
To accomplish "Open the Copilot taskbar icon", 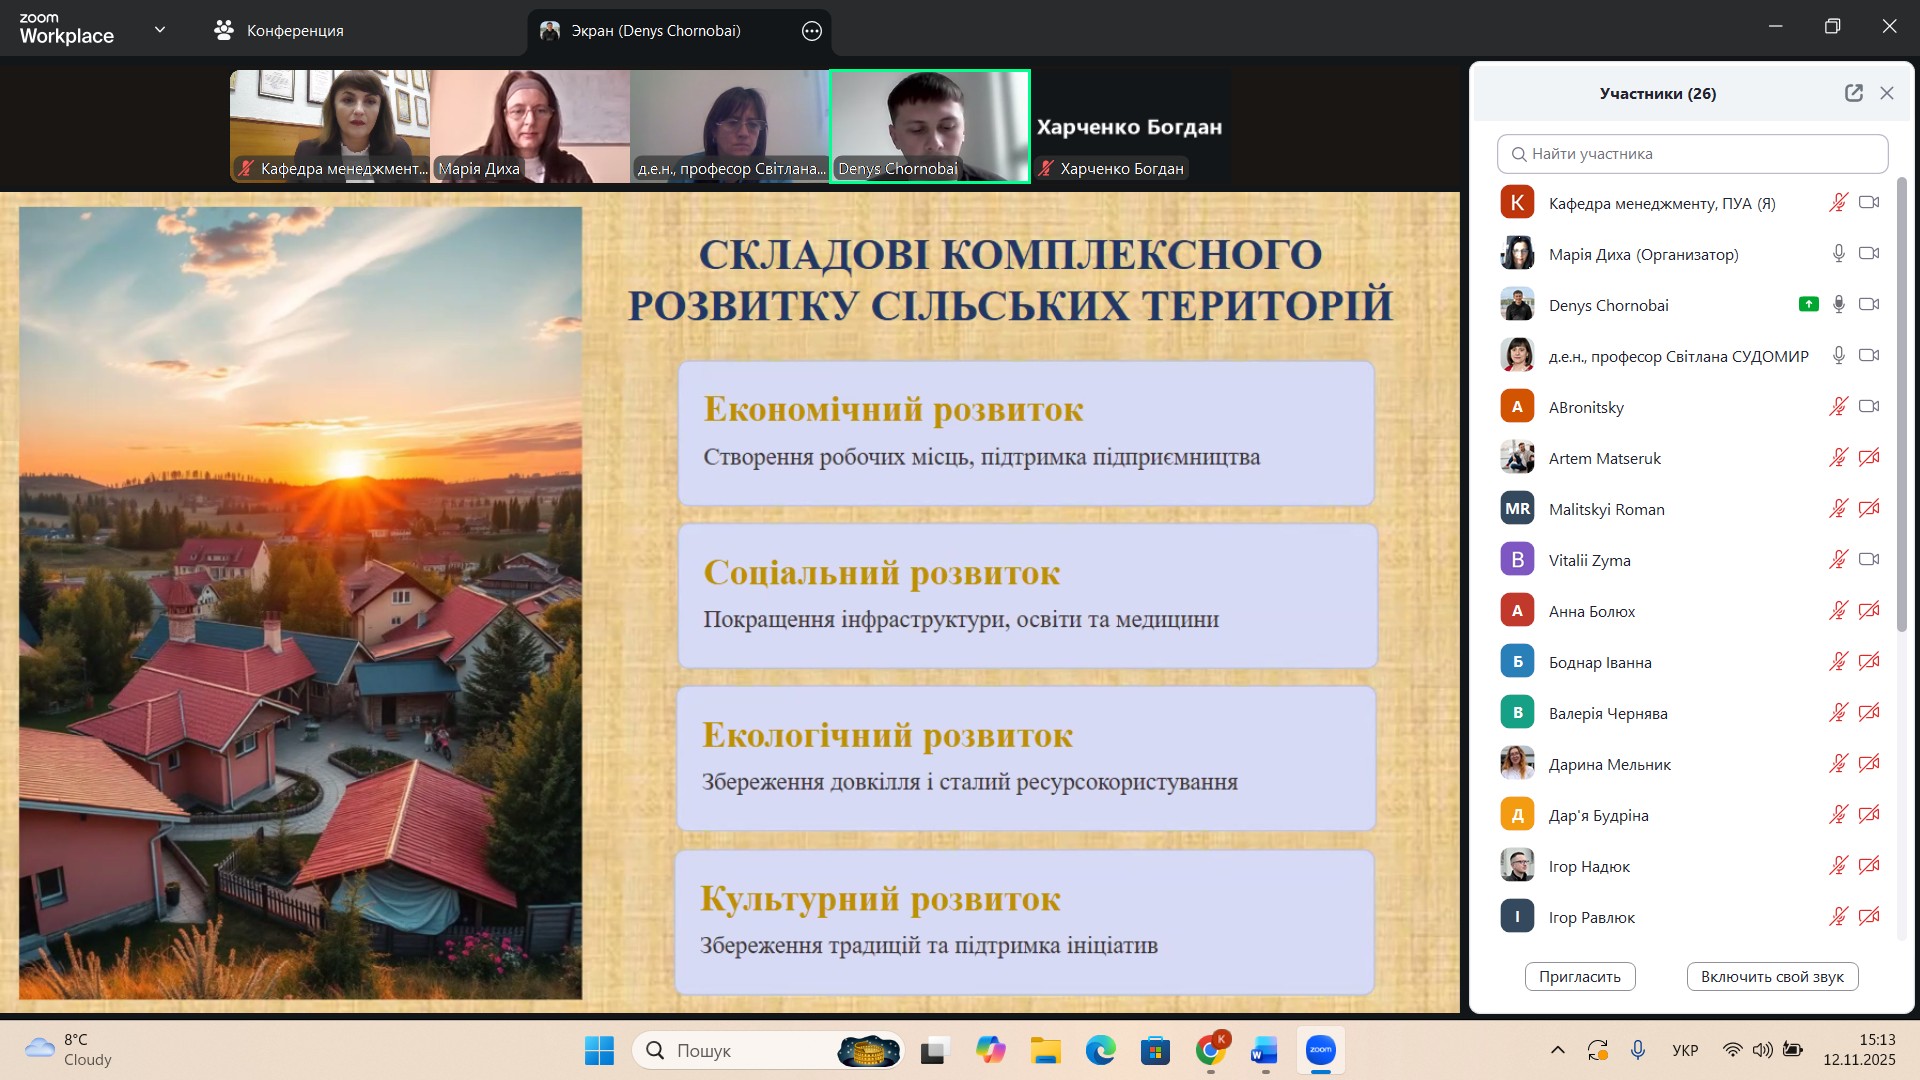I will (x=990, y=1050).
